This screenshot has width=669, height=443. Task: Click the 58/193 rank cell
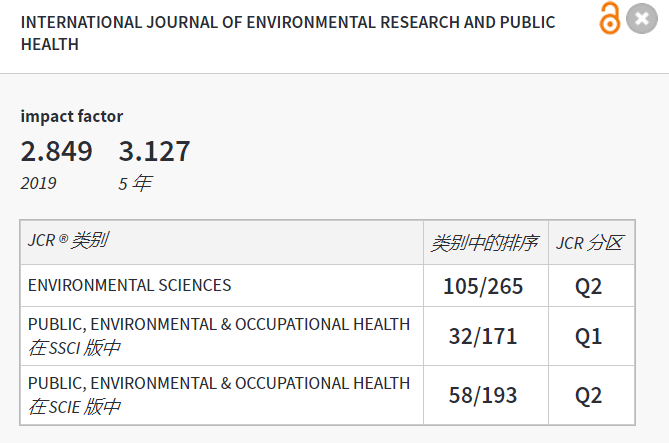point(483,395)
